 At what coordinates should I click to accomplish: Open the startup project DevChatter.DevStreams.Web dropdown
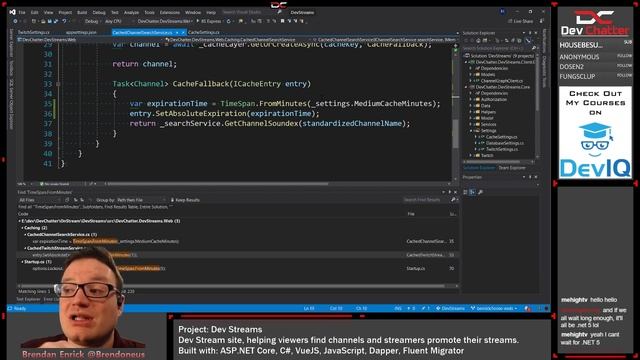164,21
